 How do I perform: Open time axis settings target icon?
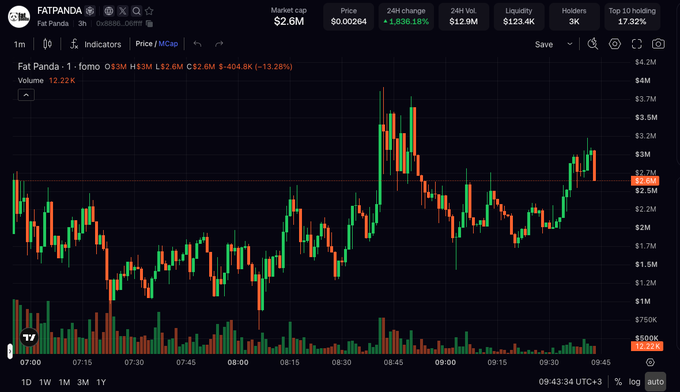(x=650, y=362)
